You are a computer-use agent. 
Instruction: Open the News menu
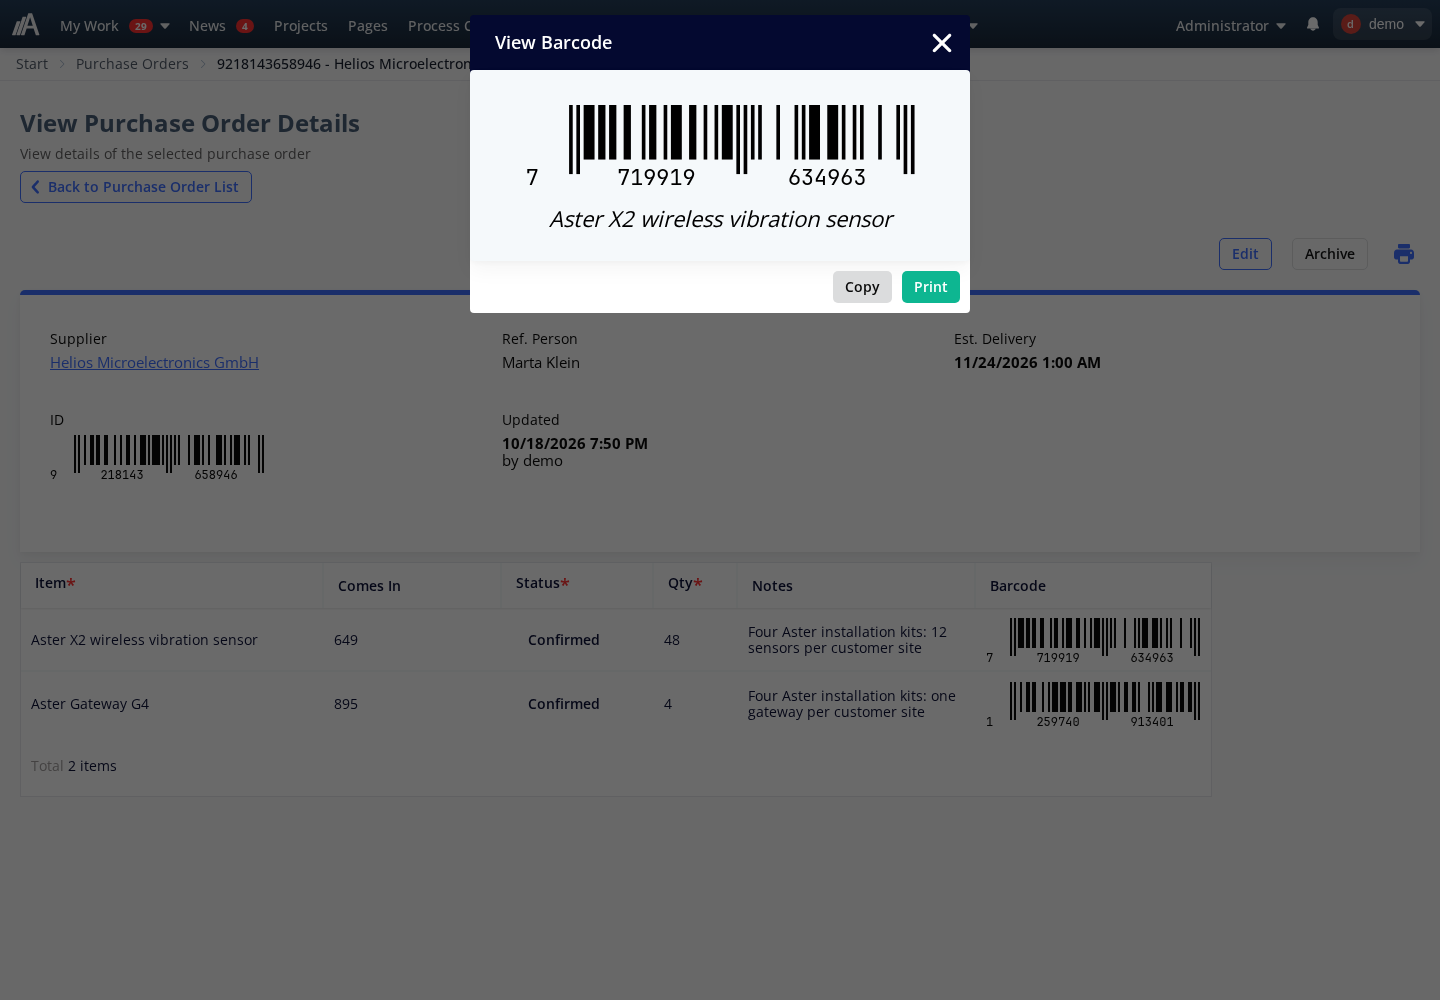pyautogui.click(x=221, y=25)
